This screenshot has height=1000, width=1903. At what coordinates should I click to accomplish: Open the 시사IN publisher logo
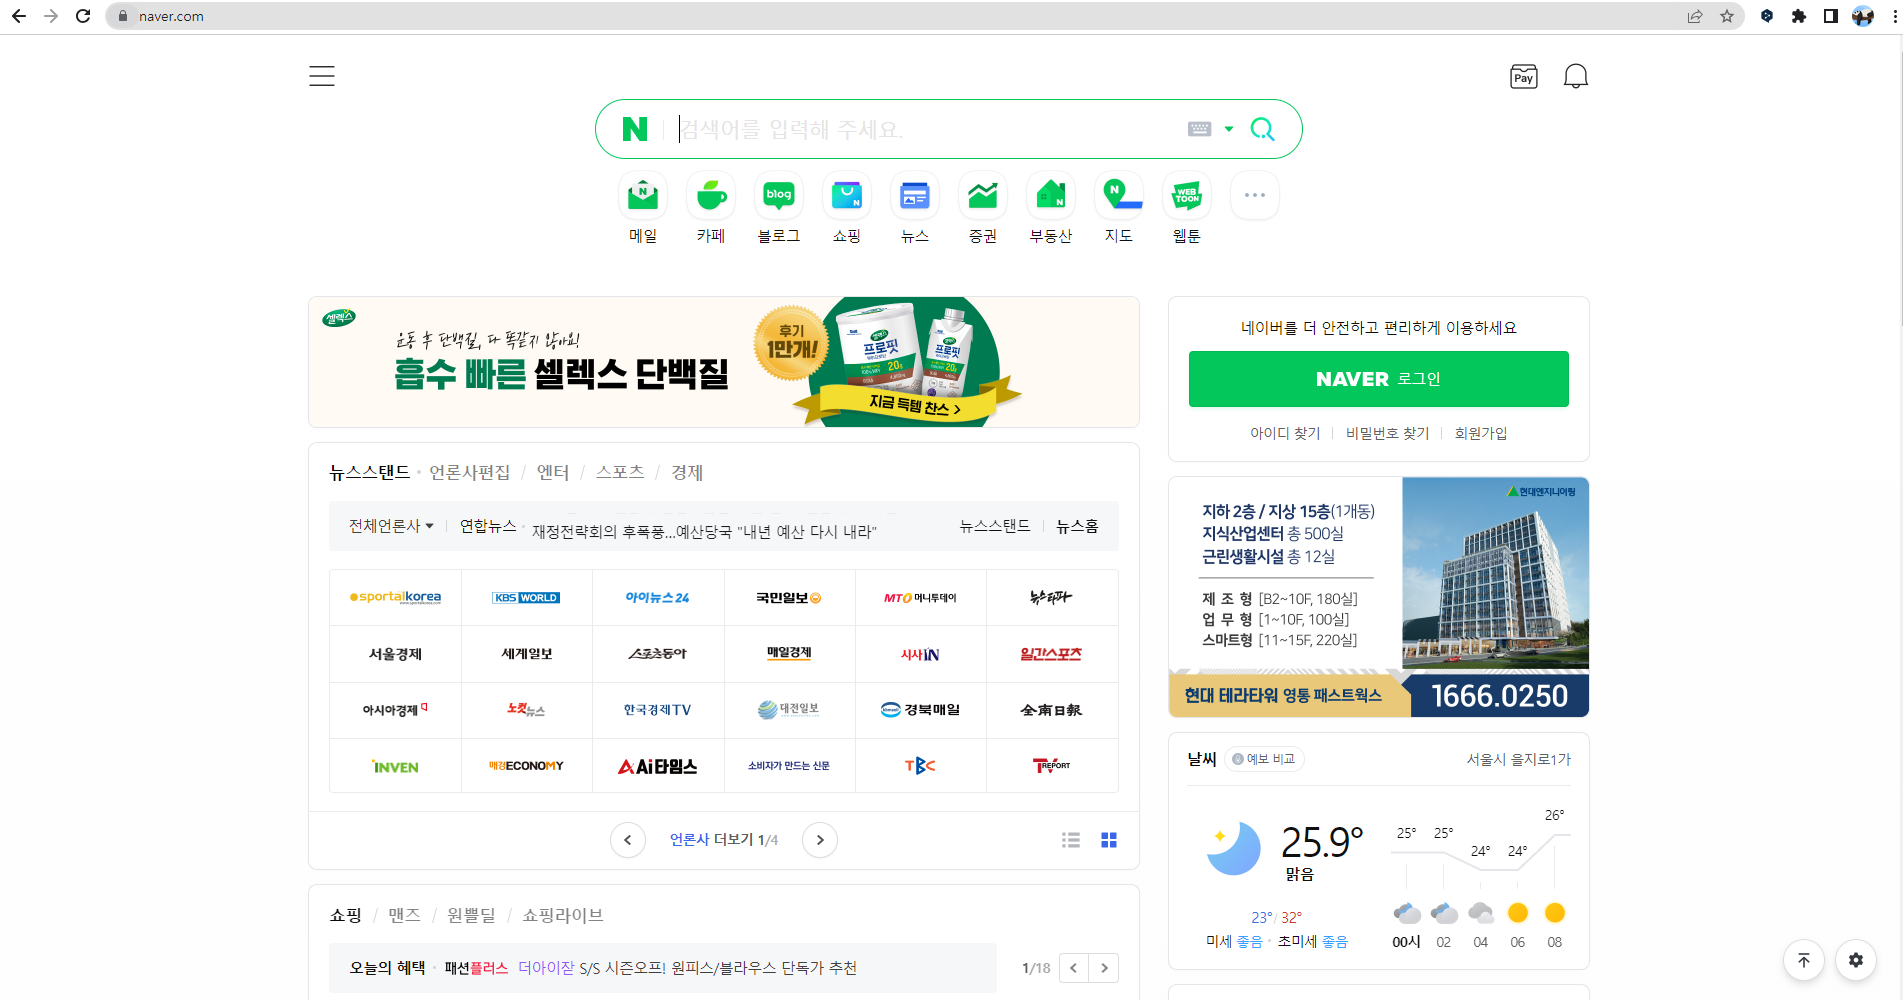(x=920, y=654)
